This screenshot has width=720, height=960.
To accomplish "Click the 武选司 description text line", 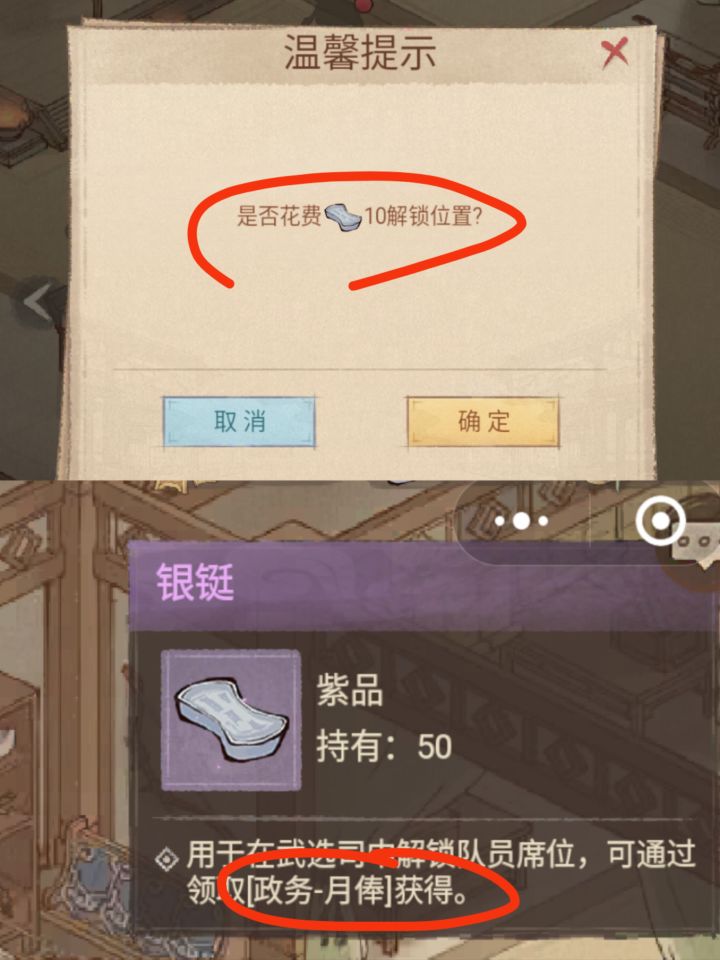I will click(441, 854).
